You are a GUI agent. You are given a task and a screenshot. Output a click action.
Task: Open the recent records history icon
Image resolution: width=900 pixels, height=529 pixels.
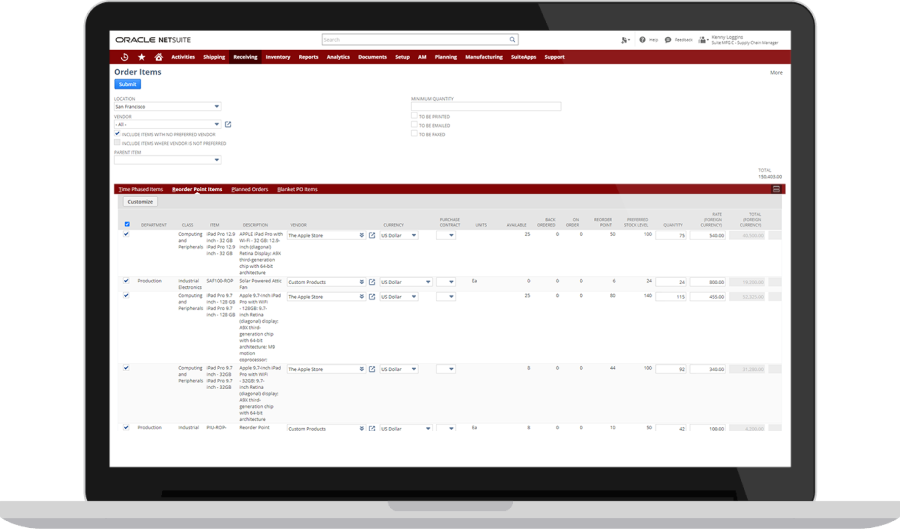pyautogui.click(x=125, y=57)
